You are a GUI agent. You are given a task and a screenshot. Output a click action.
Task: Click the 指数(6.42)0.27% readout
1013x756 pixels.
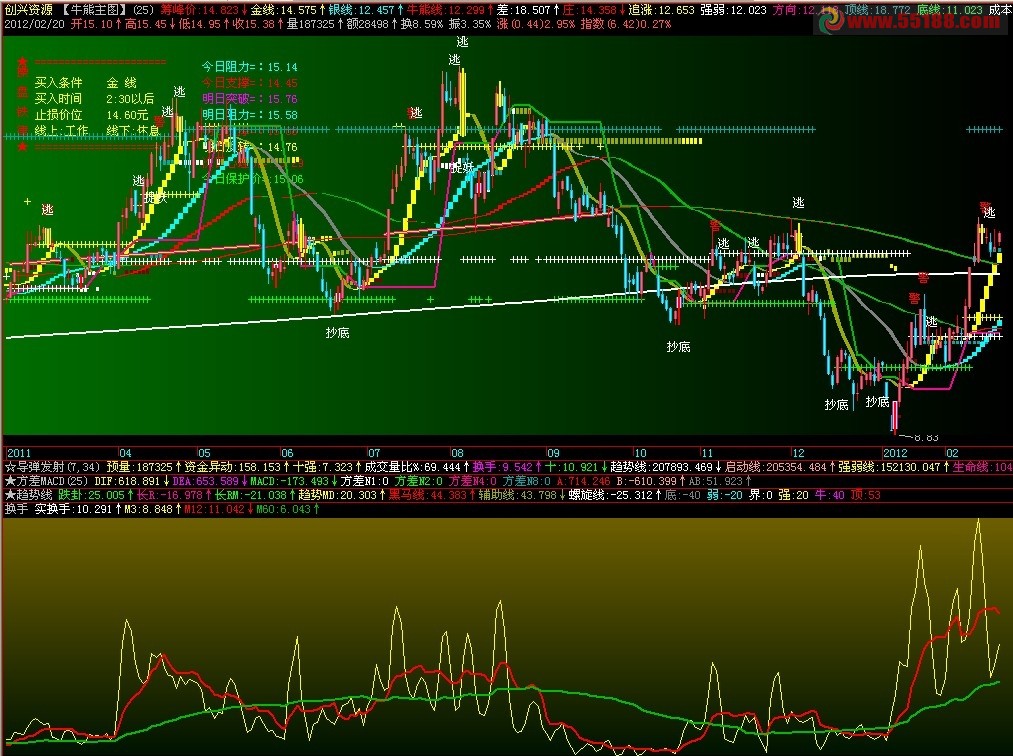pyautogui.click(x=625, y=24)
